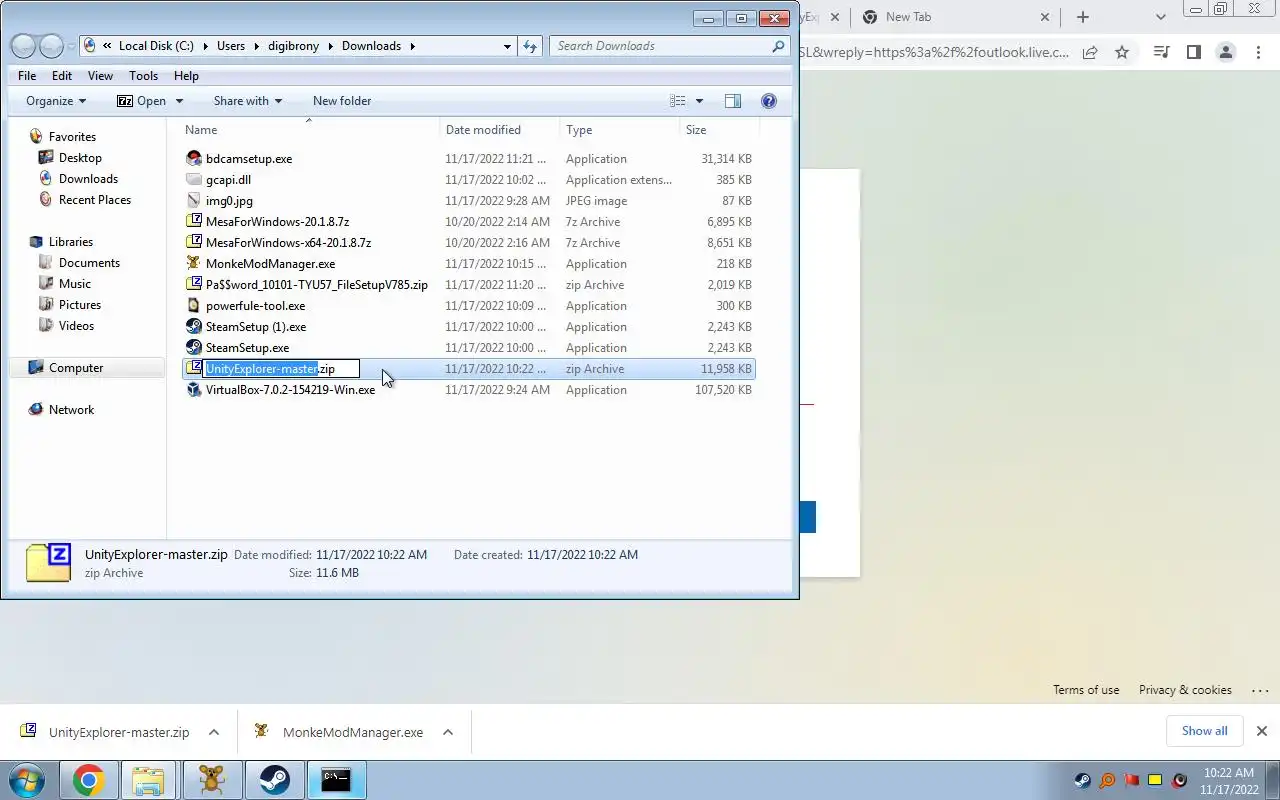Click Show all downloads button
The height and width of the screenshot is (800, 1280).
click(x=1204, y=731)
